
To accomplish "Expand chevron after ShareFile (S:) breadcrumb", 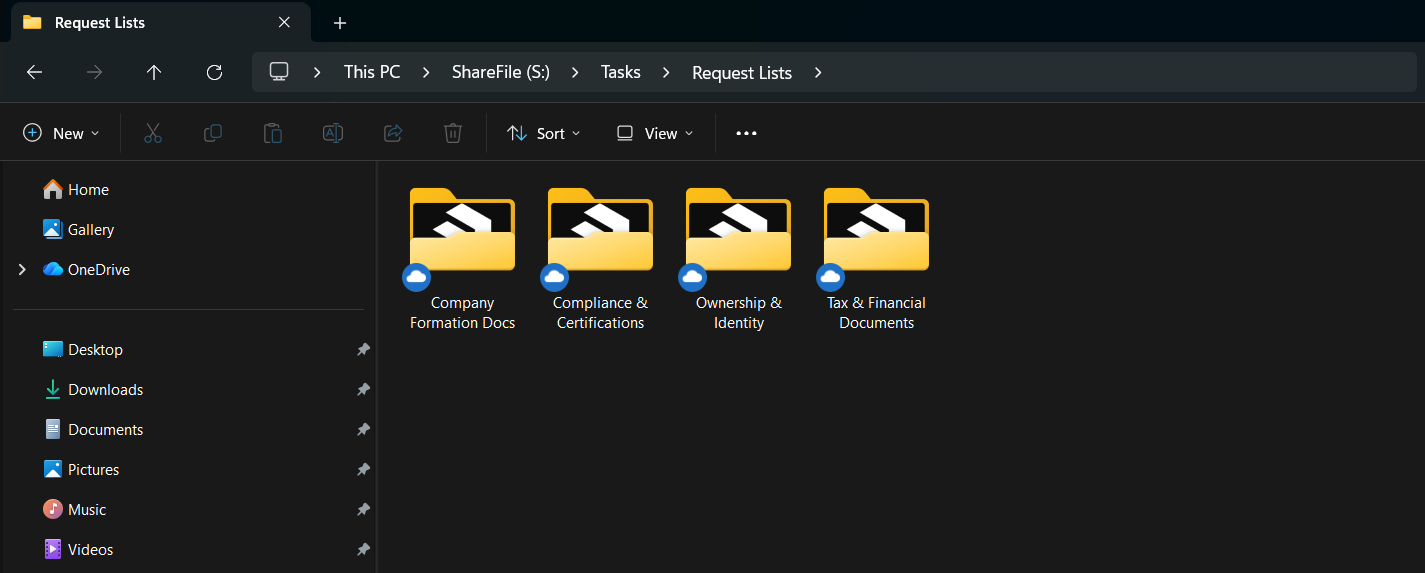I will [575, 72].
